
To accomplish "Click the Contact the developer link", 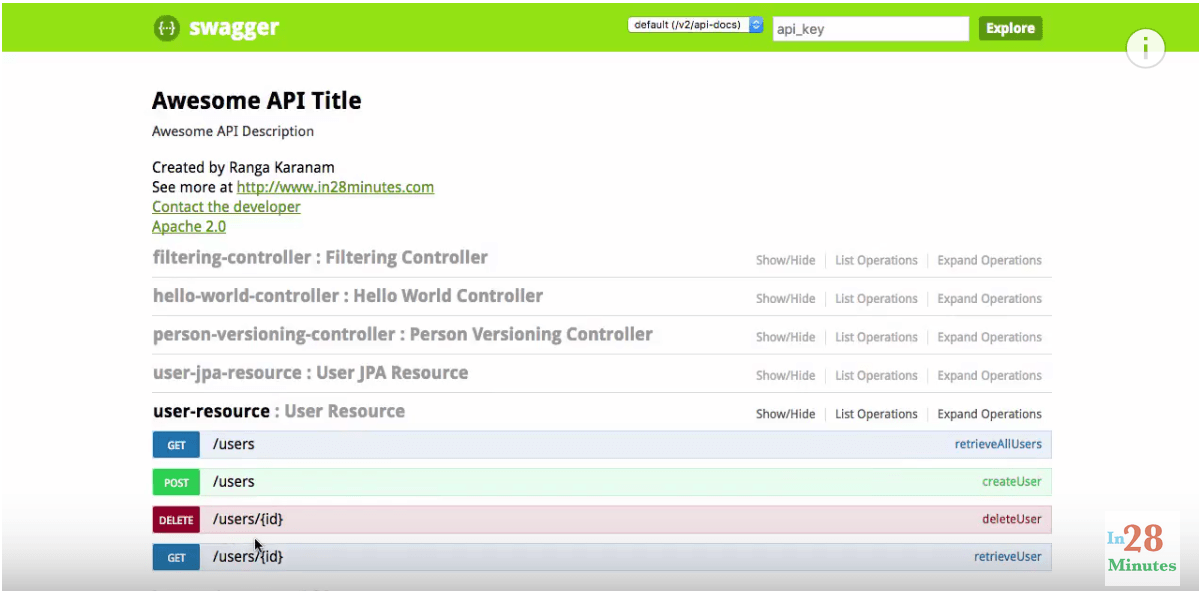I will coord(226,207).
